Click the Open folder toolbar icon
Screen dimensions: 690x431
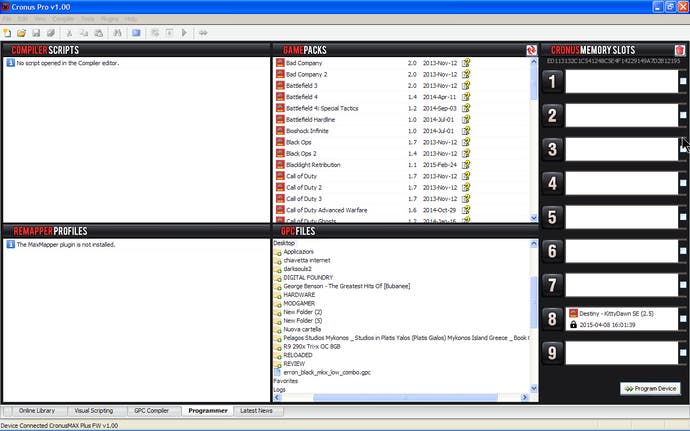click(21, 33)
